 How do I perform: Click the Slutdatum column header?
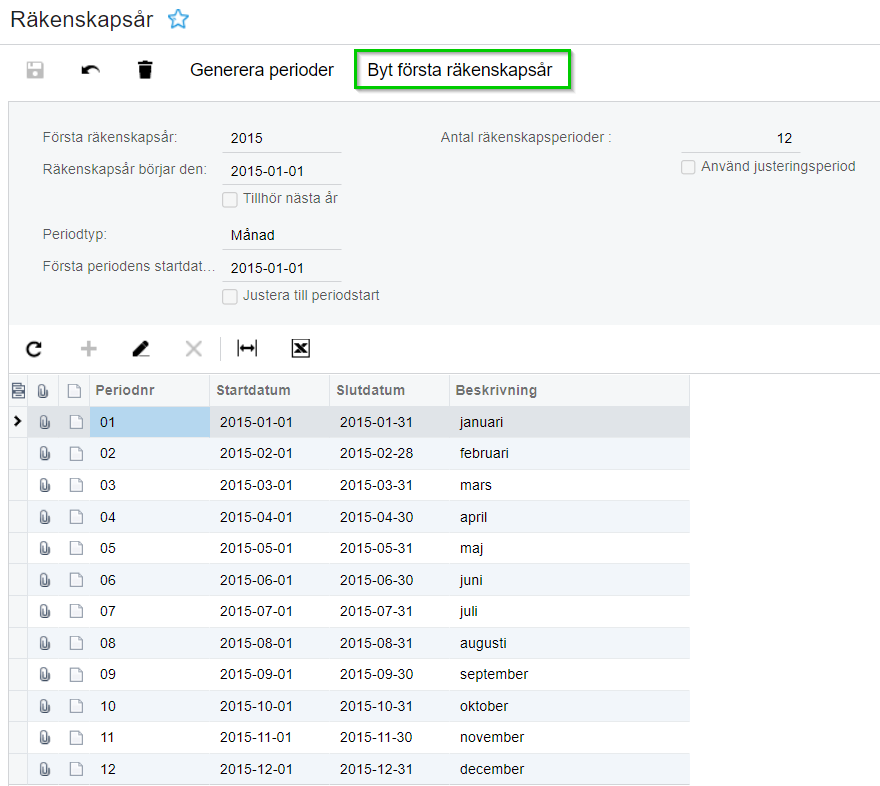389,390
